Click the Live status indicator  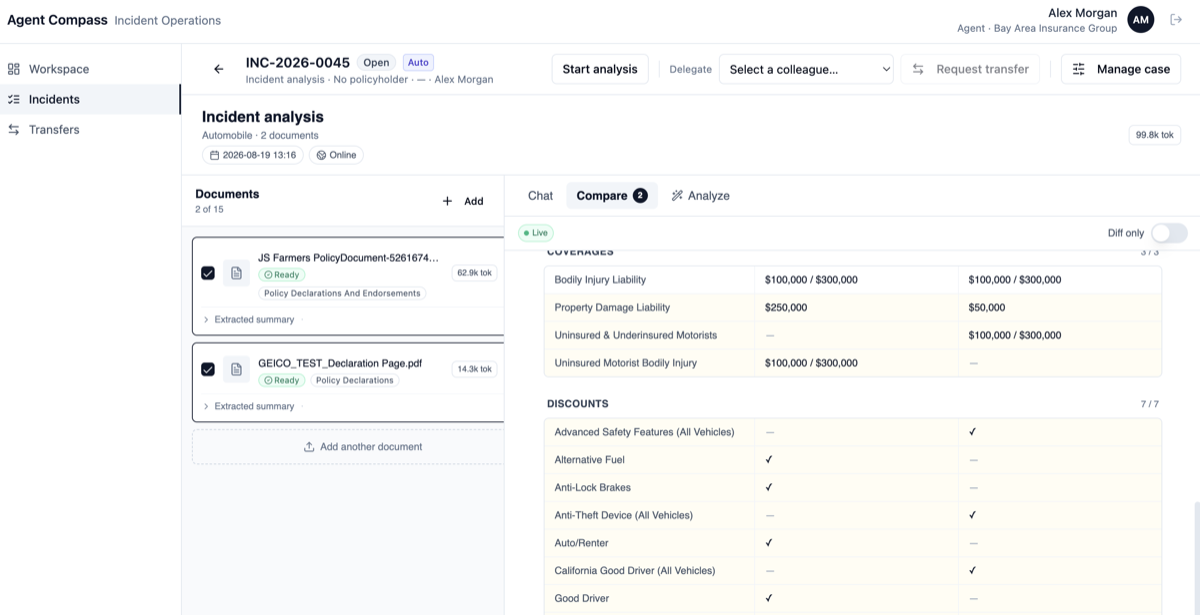tap(535, 233)
